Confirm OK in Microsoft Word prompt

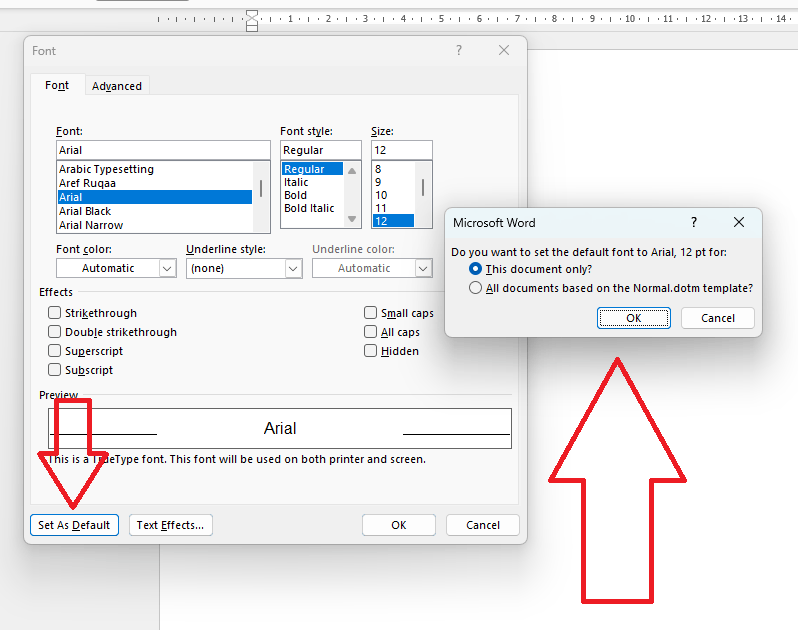point(634,318)
